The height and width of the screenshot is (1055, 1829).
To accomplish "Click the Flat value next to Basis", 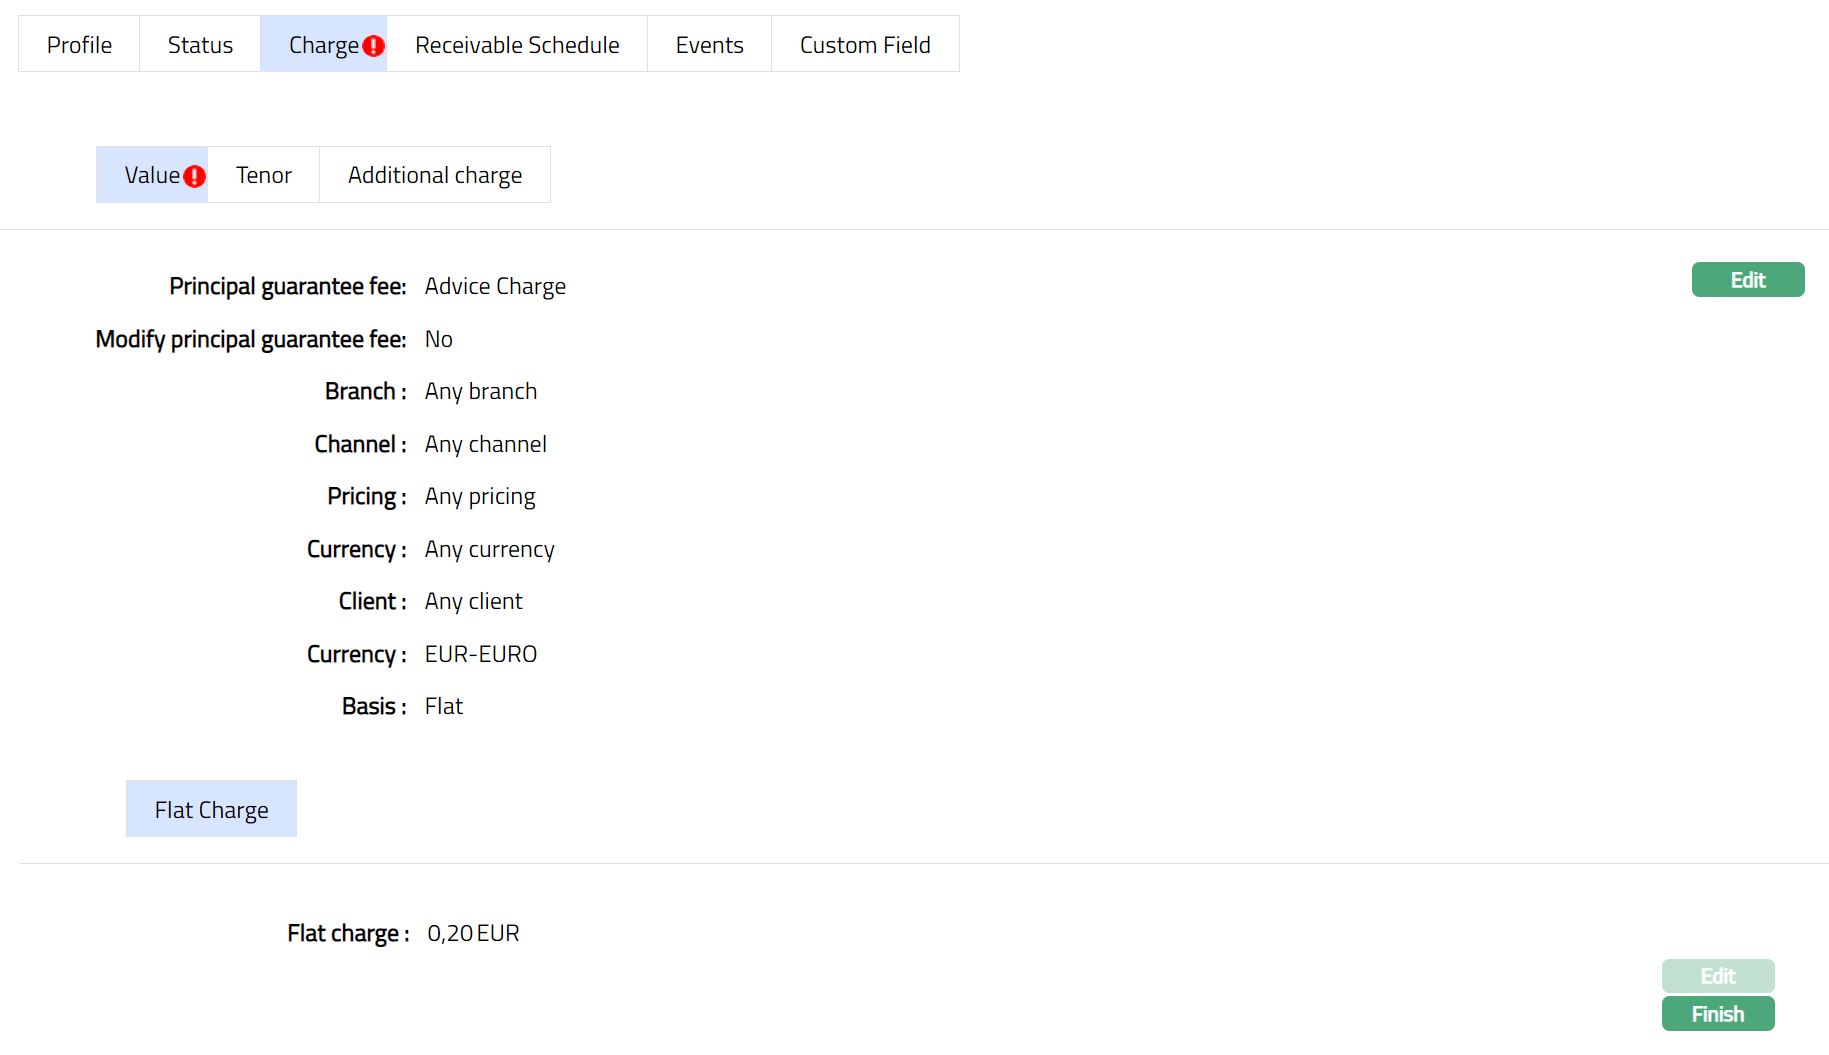I will click(x=444, y=706).
